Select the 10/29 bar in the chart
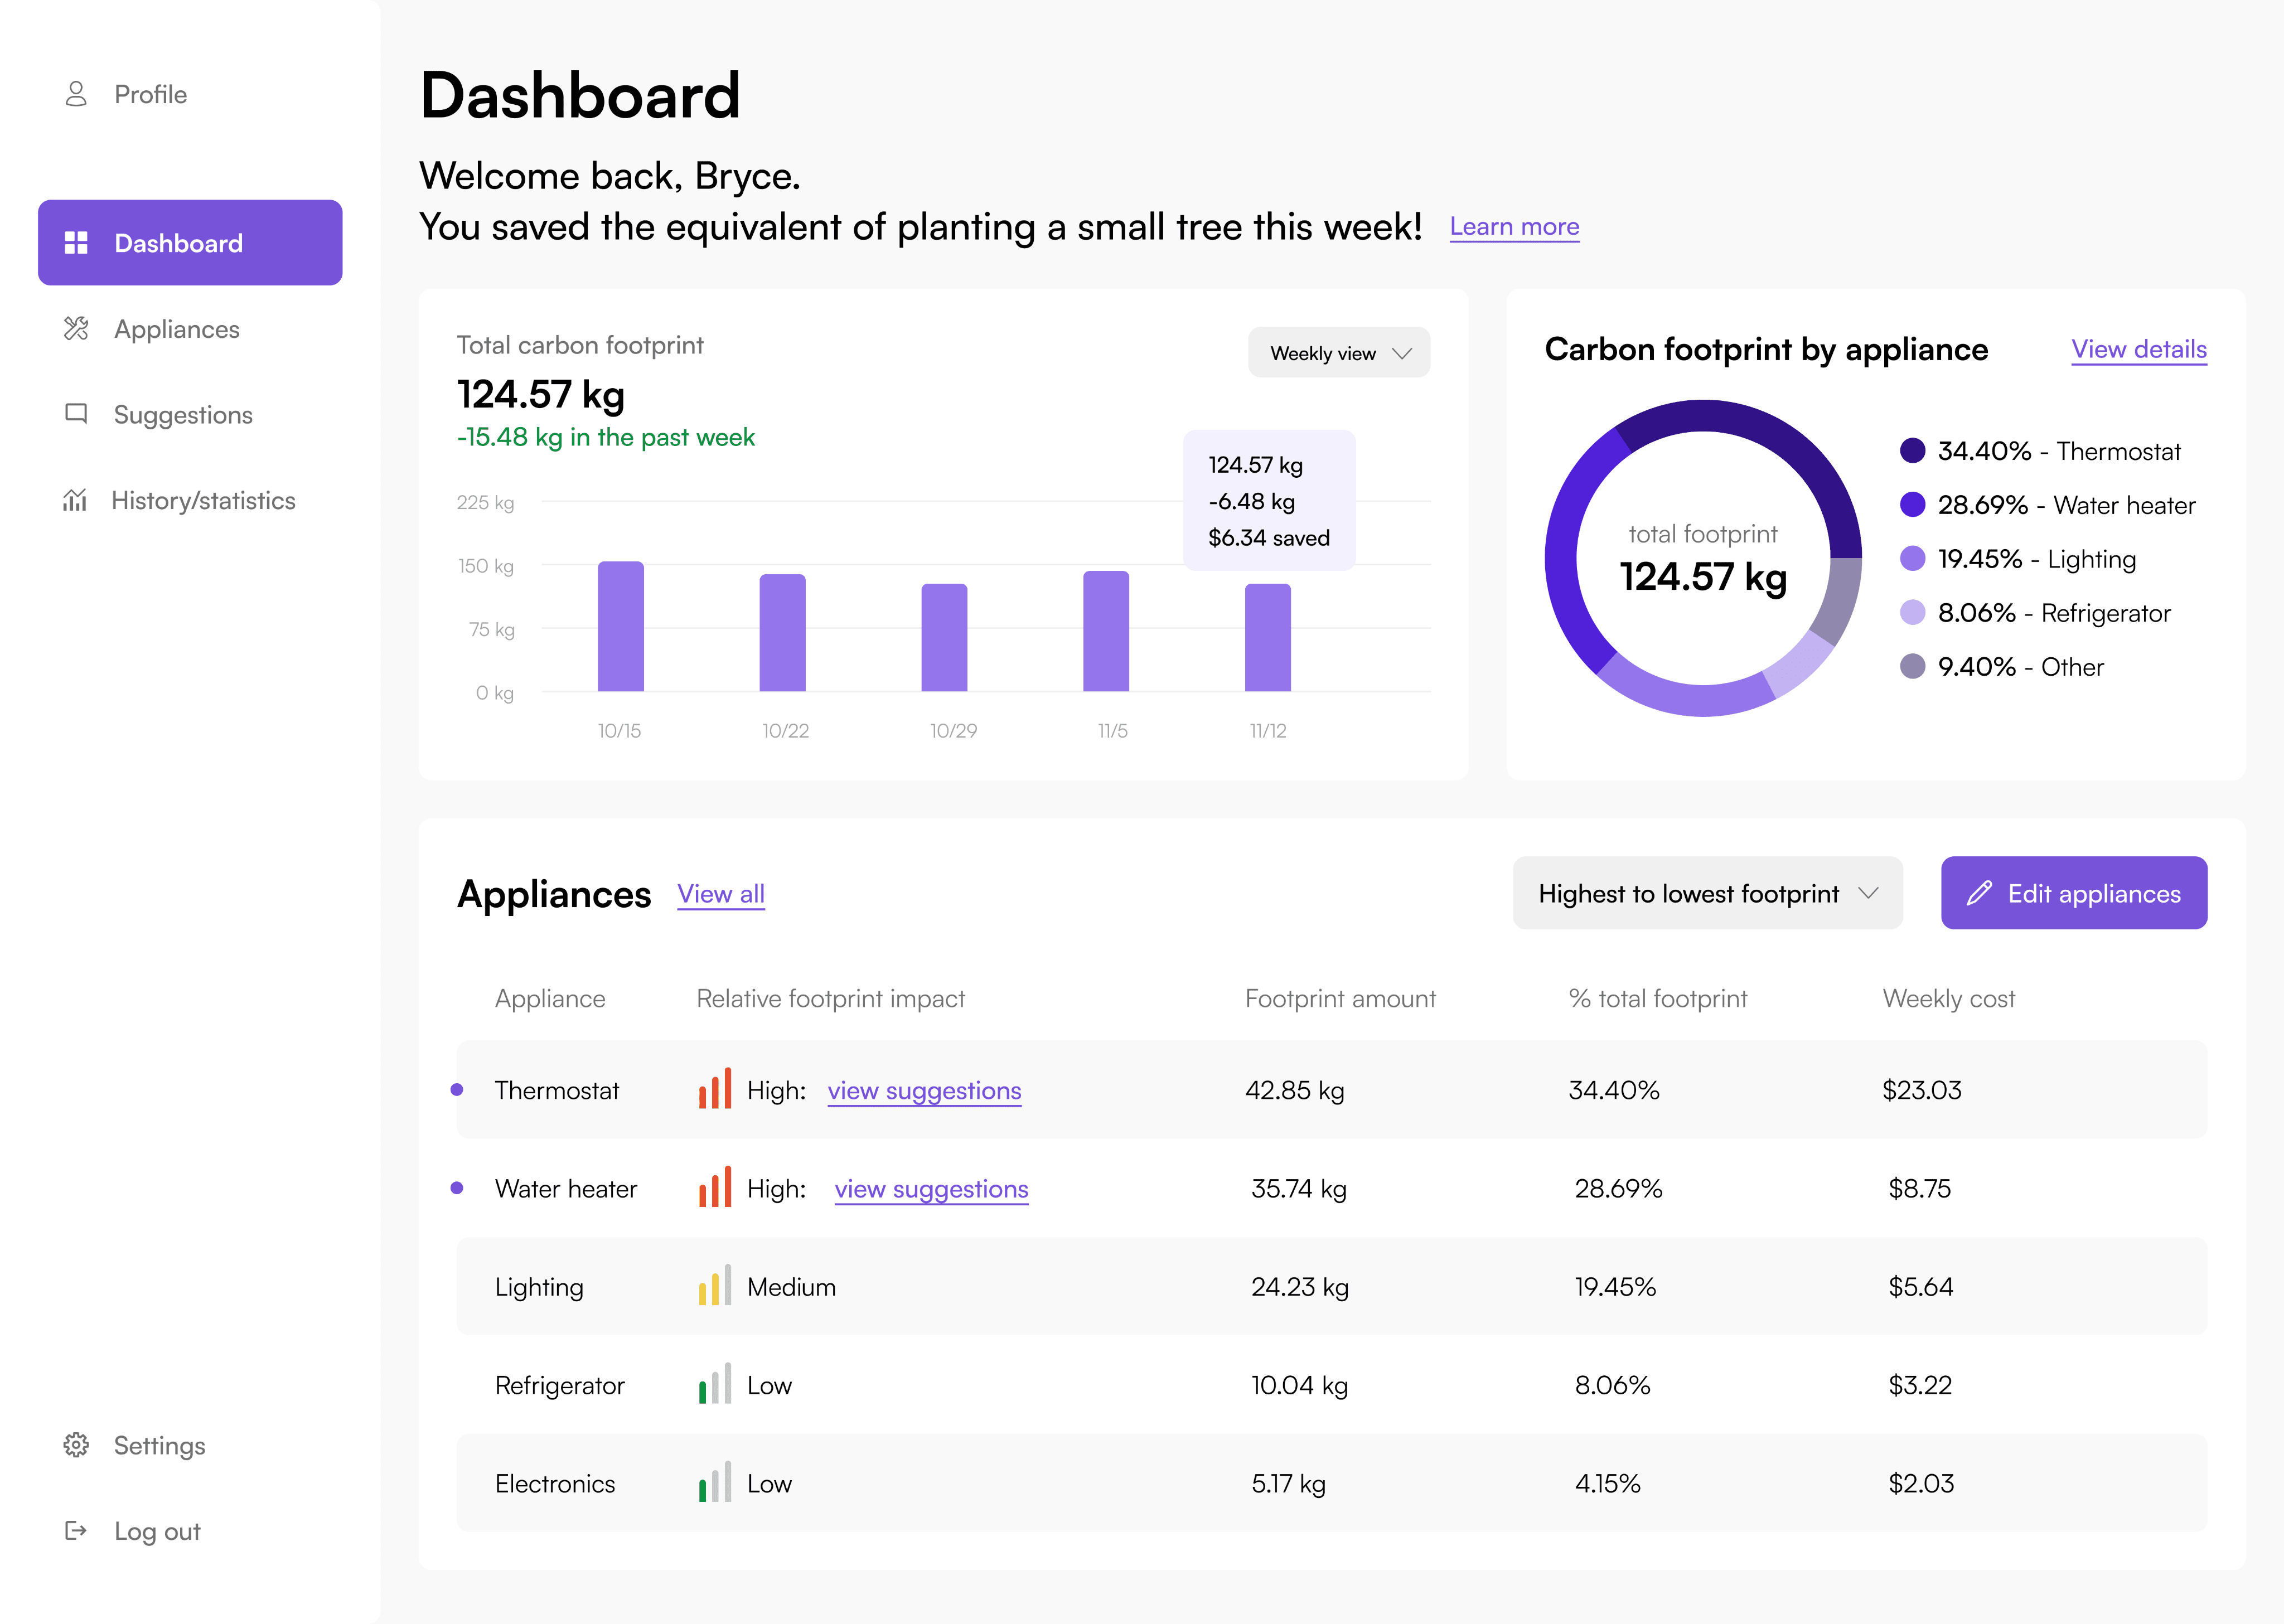The height and width of the screenshot is (1624, 2284). [x=944, y=638]
